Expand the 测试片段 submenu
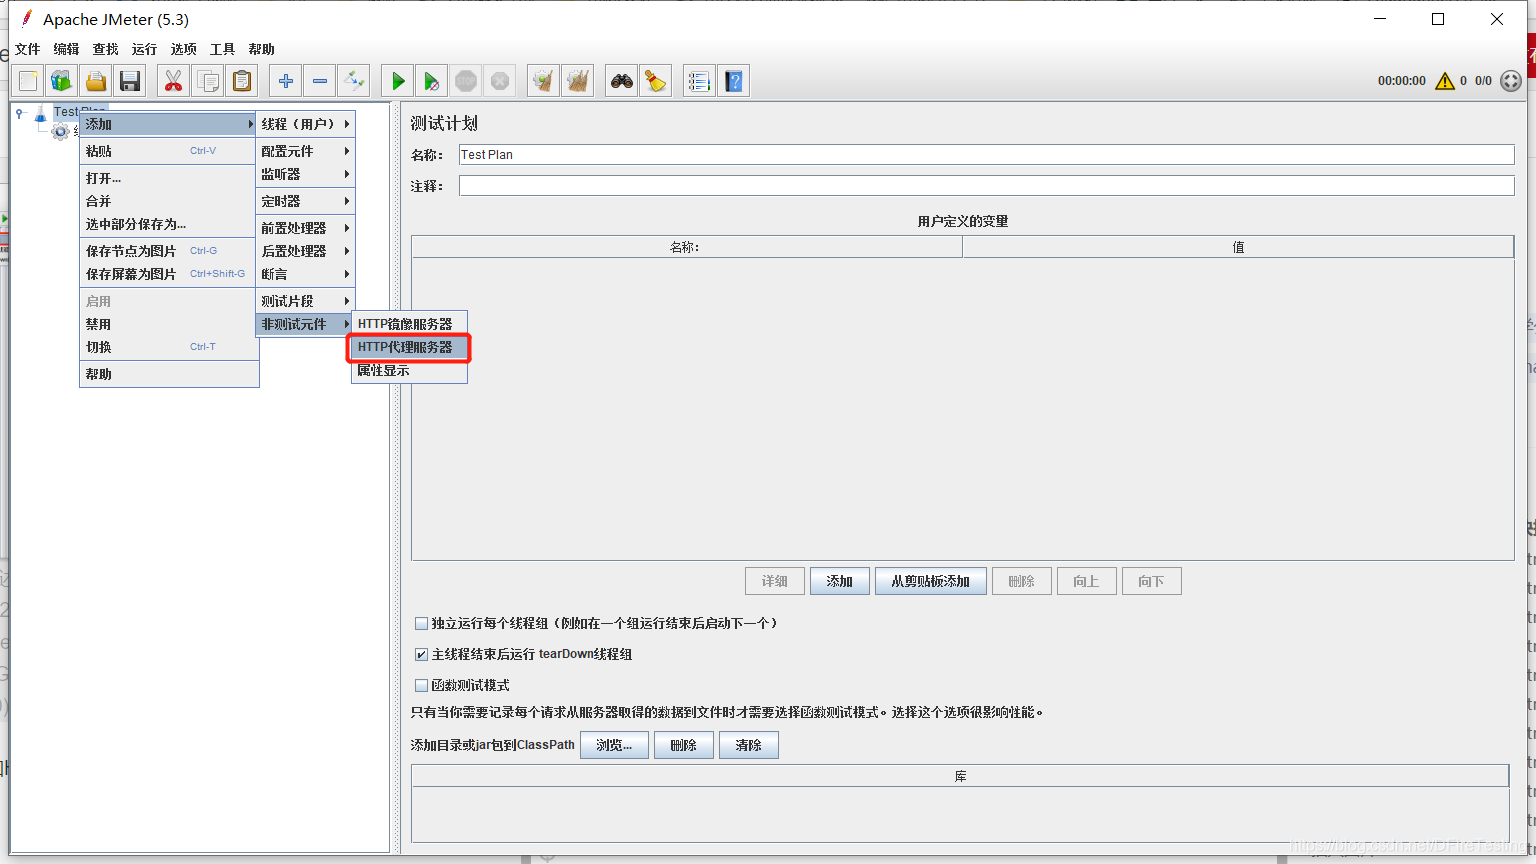 pos(305,301)
